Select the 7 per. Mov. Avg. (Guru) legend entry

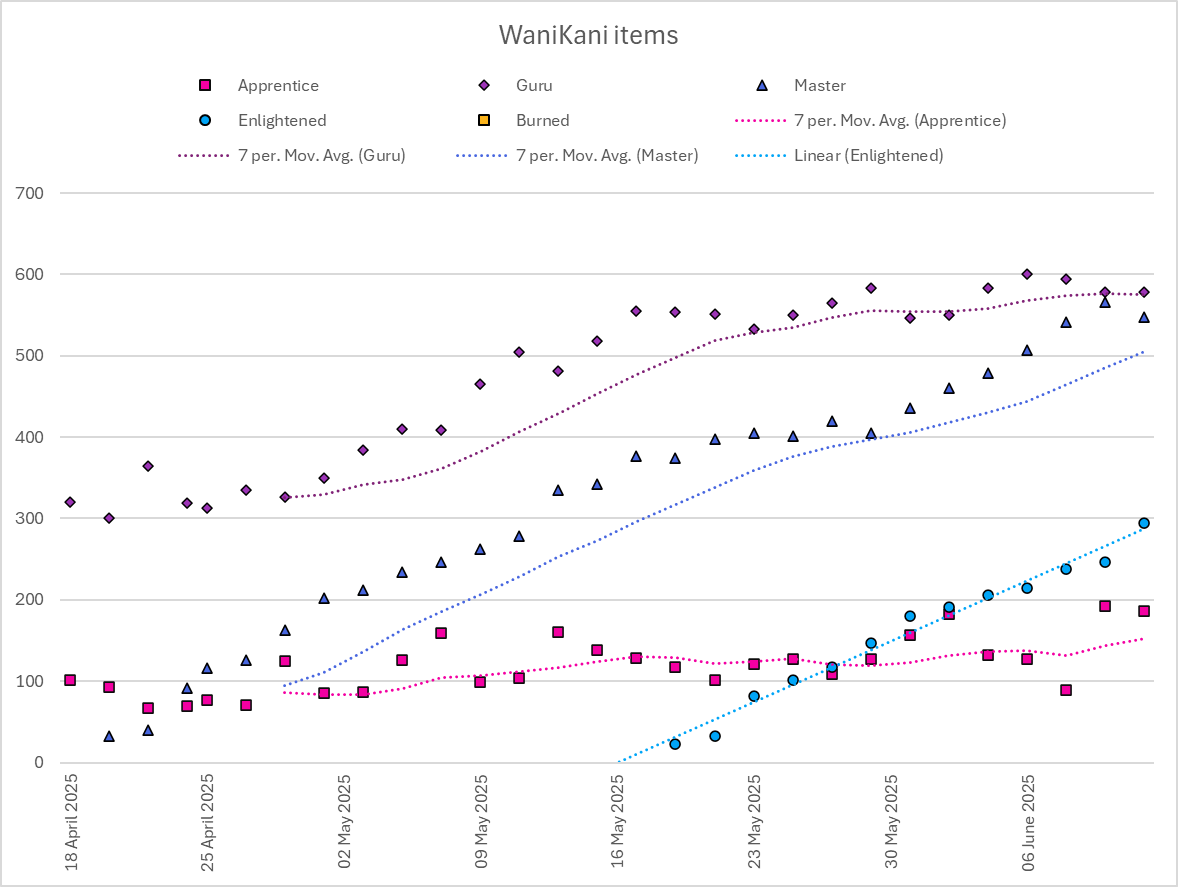point(292,155)
